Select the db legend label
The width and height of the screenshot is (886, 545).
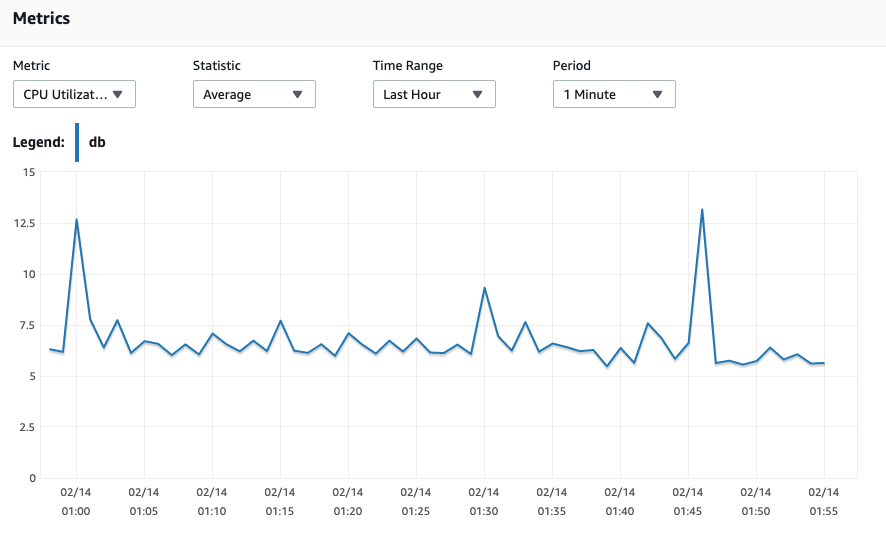[x=97, y=142]
